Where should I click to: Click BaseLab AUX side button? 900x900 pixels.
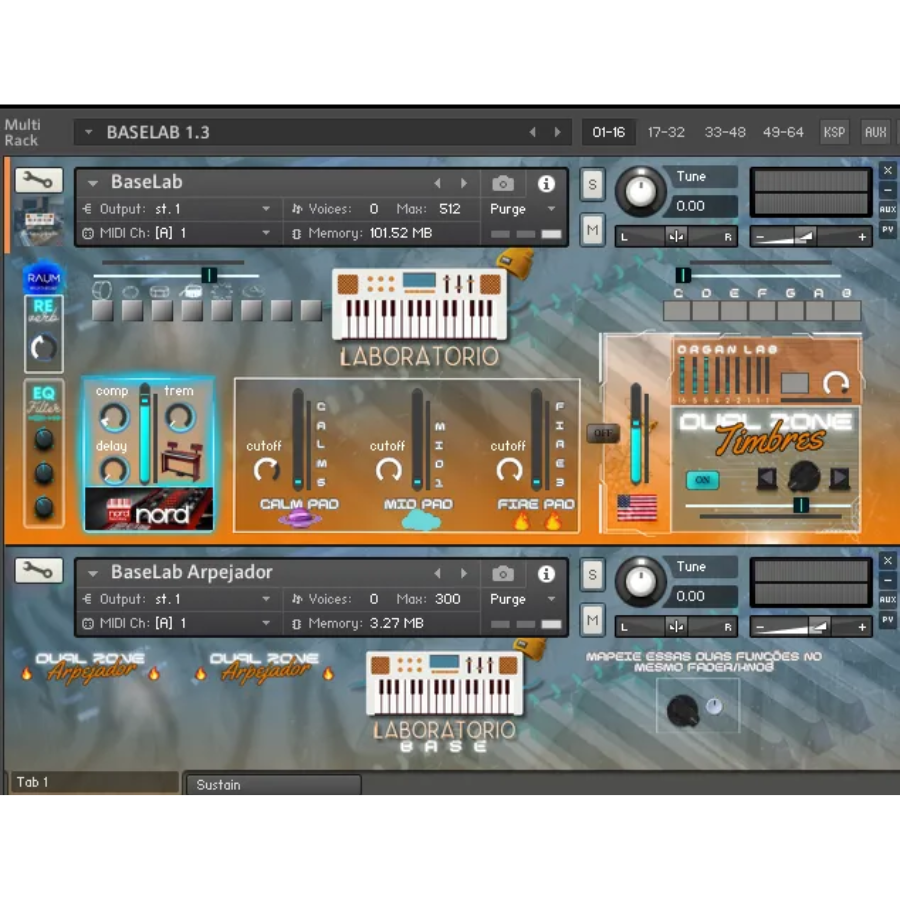coord(887,210)
